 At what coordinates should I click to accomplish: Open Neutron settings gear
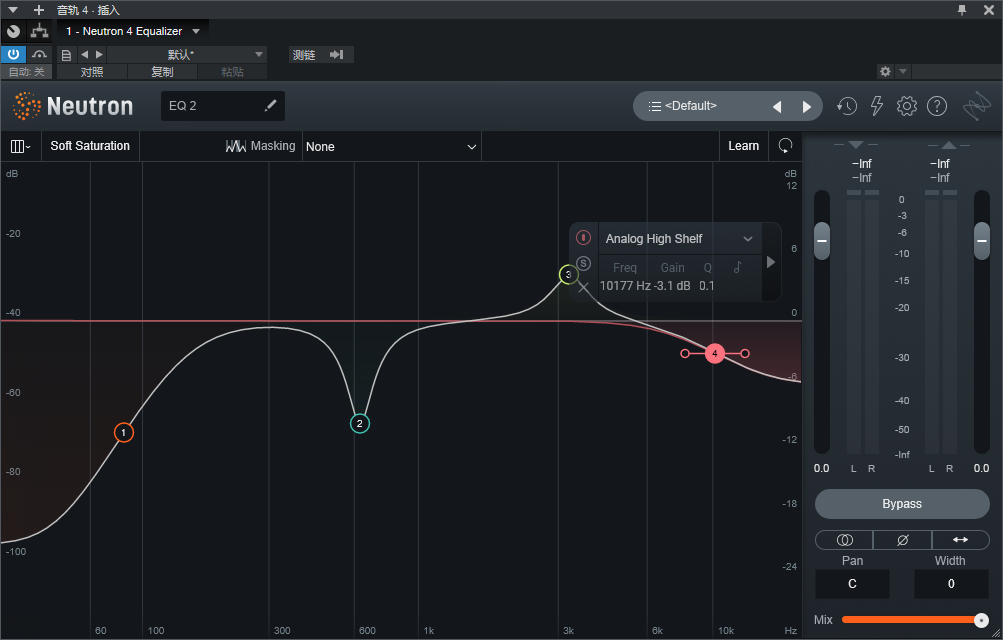[x=906, y=106]
